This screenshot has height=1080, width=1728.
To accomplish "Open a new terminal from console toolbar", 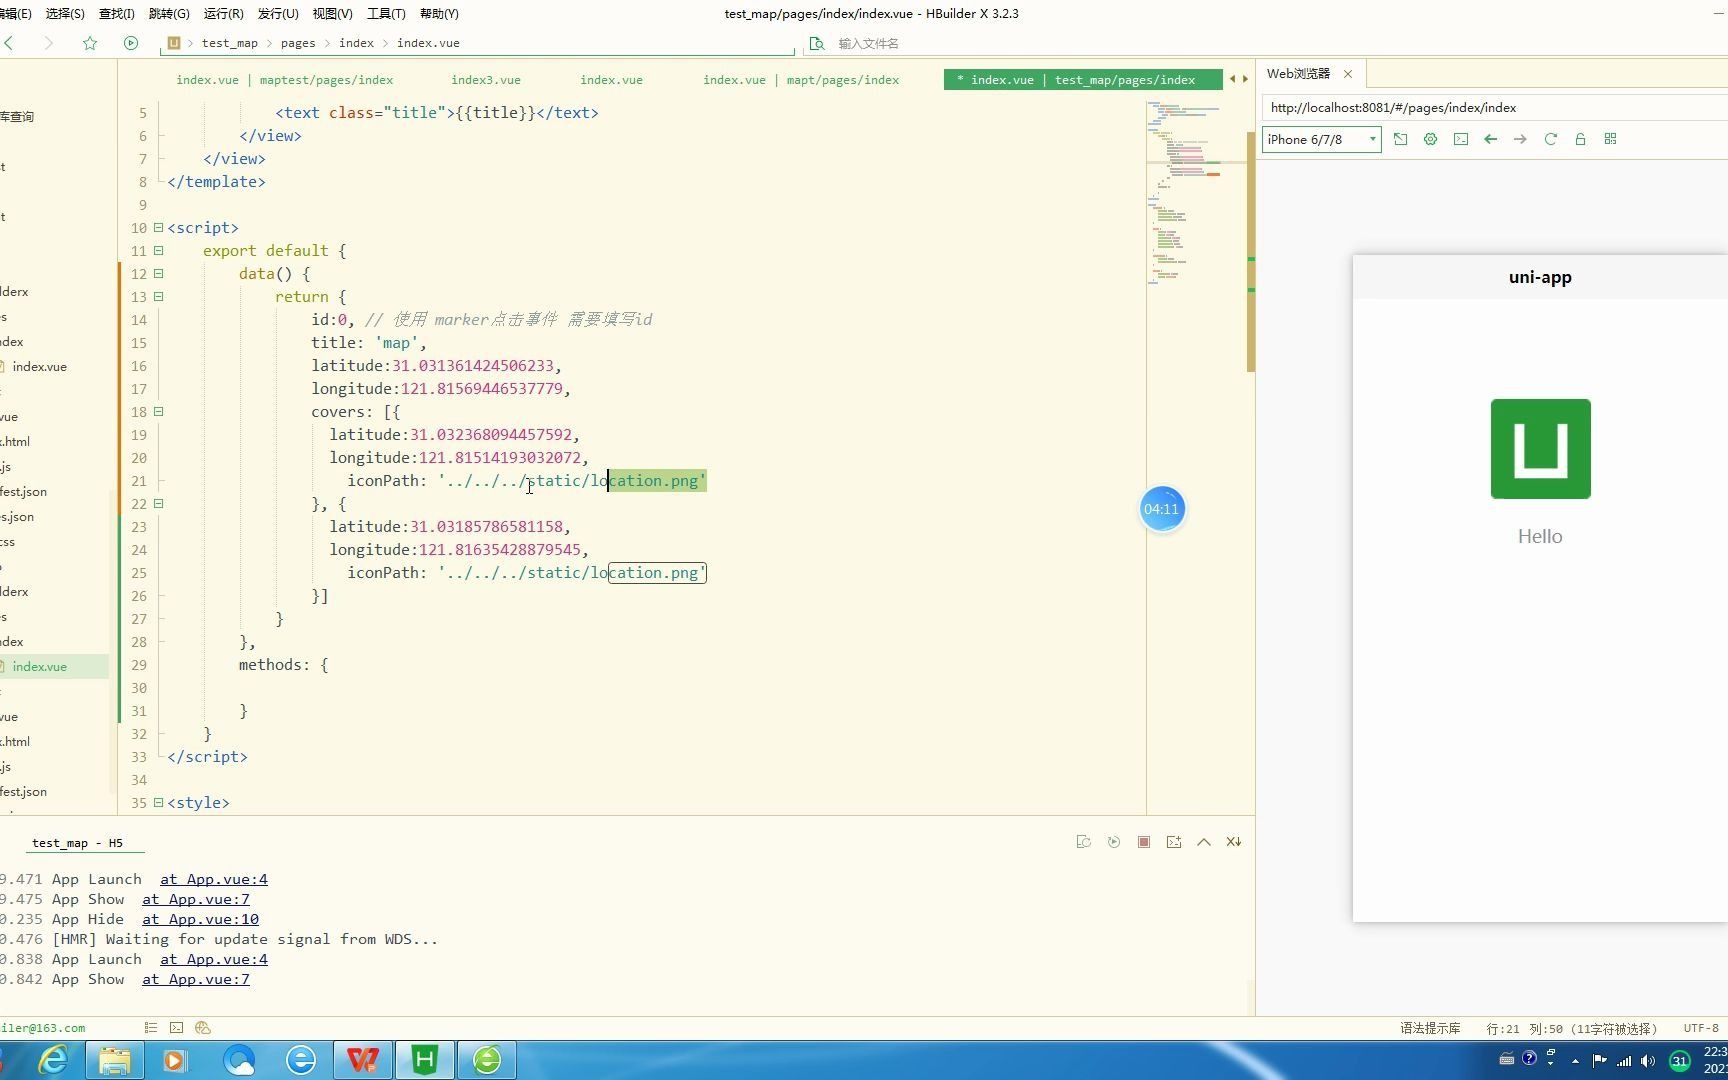I will pos(1174,842).
